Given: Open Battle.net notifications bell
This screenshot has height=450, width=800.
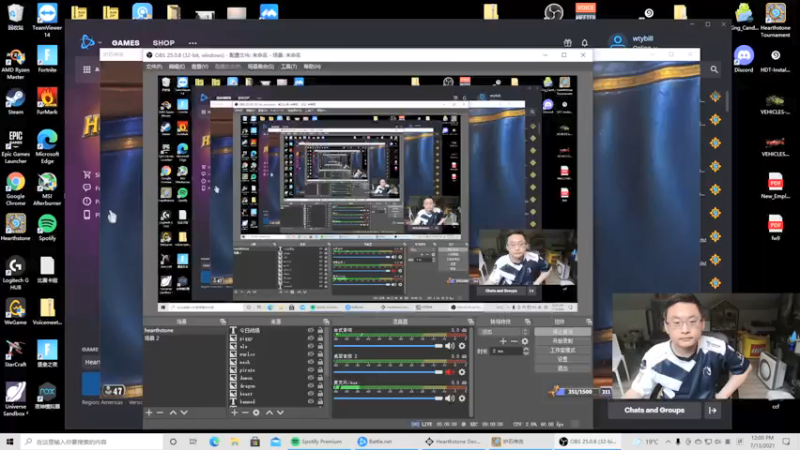Looking at the screenshot, I should [585, 43].
